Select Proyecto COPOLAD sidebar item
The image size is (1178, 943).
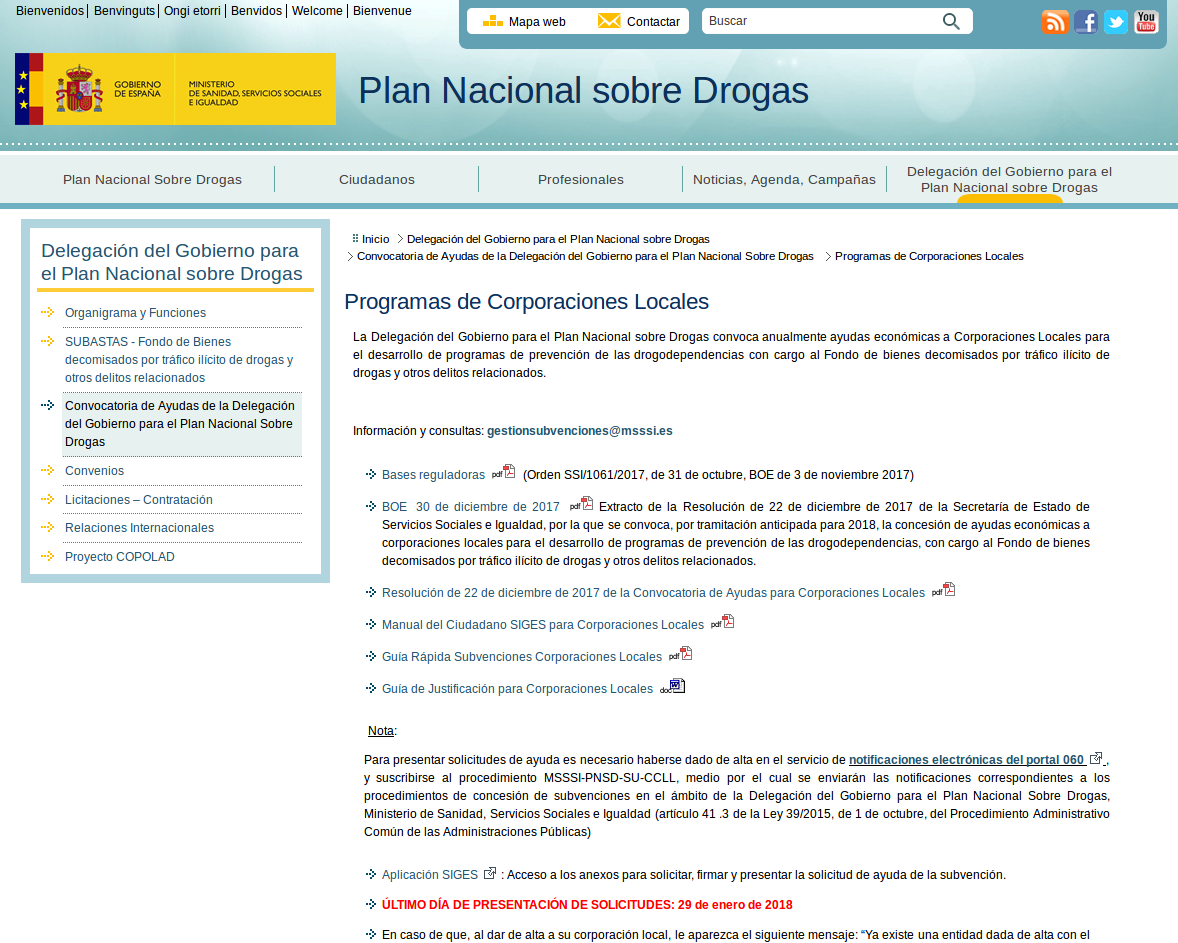click(x=119, y=557)
